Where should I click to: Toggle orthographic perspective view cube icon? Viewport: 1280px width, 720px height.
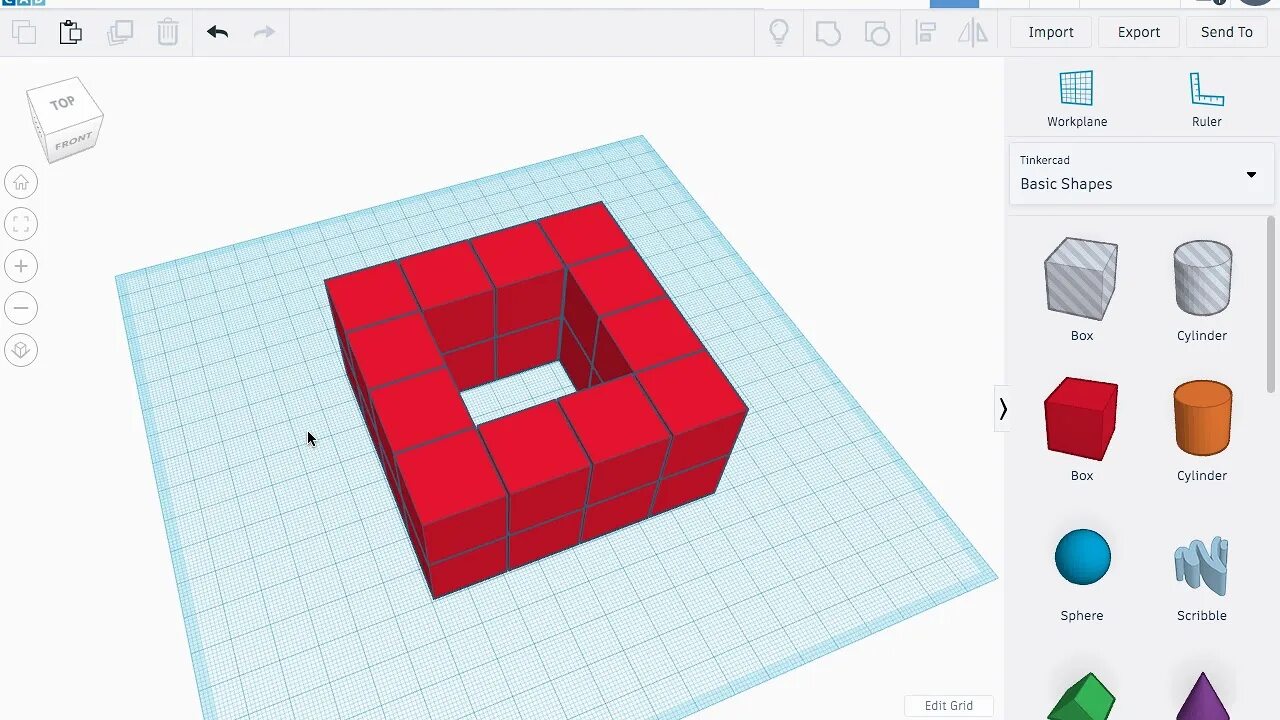pyautogui.click(x=21, y=350)
